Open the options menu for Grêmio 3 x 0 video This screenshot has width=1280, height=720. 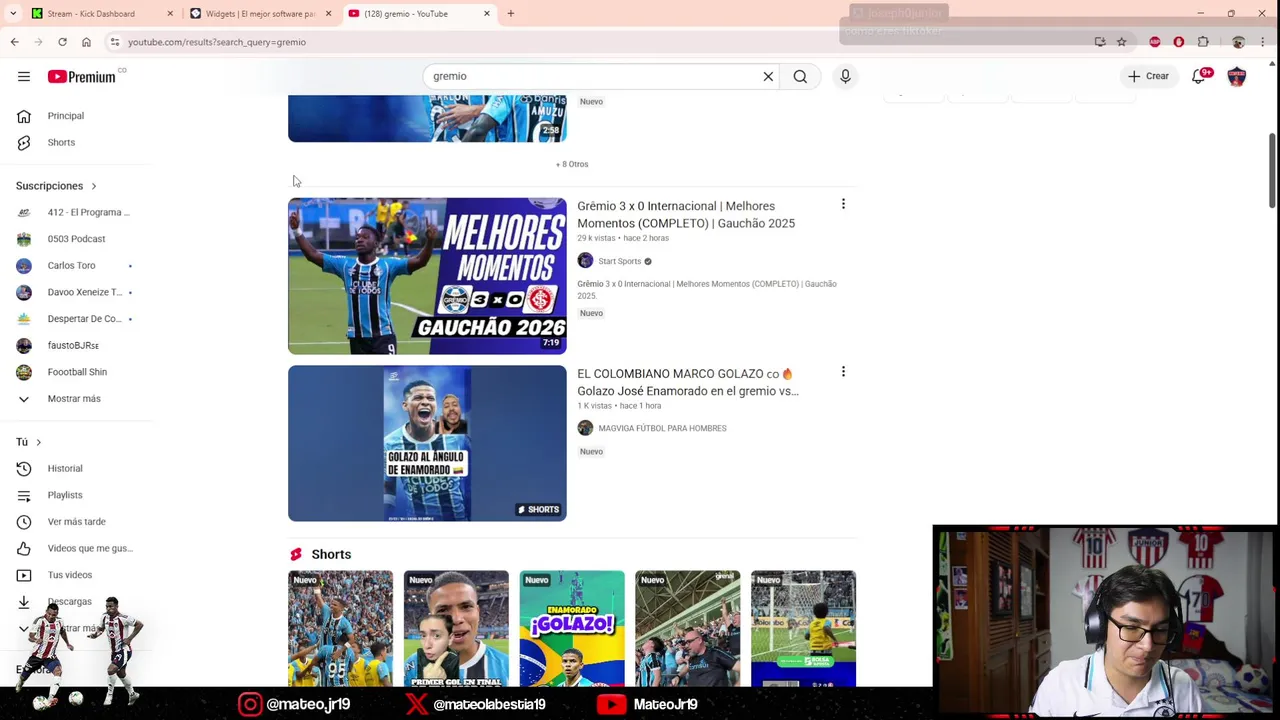pos(843,204)
